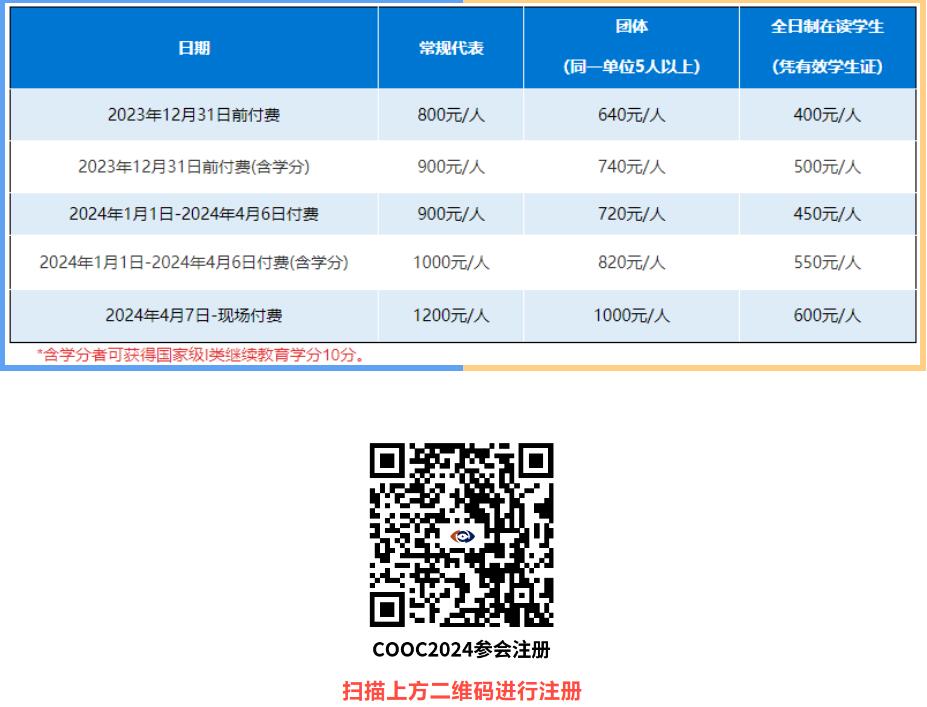The height and width of the screenshot is (707, 927).
Task: Click the 2023年12月31日前付费(含学分) row label
Action: coord(194,167)
